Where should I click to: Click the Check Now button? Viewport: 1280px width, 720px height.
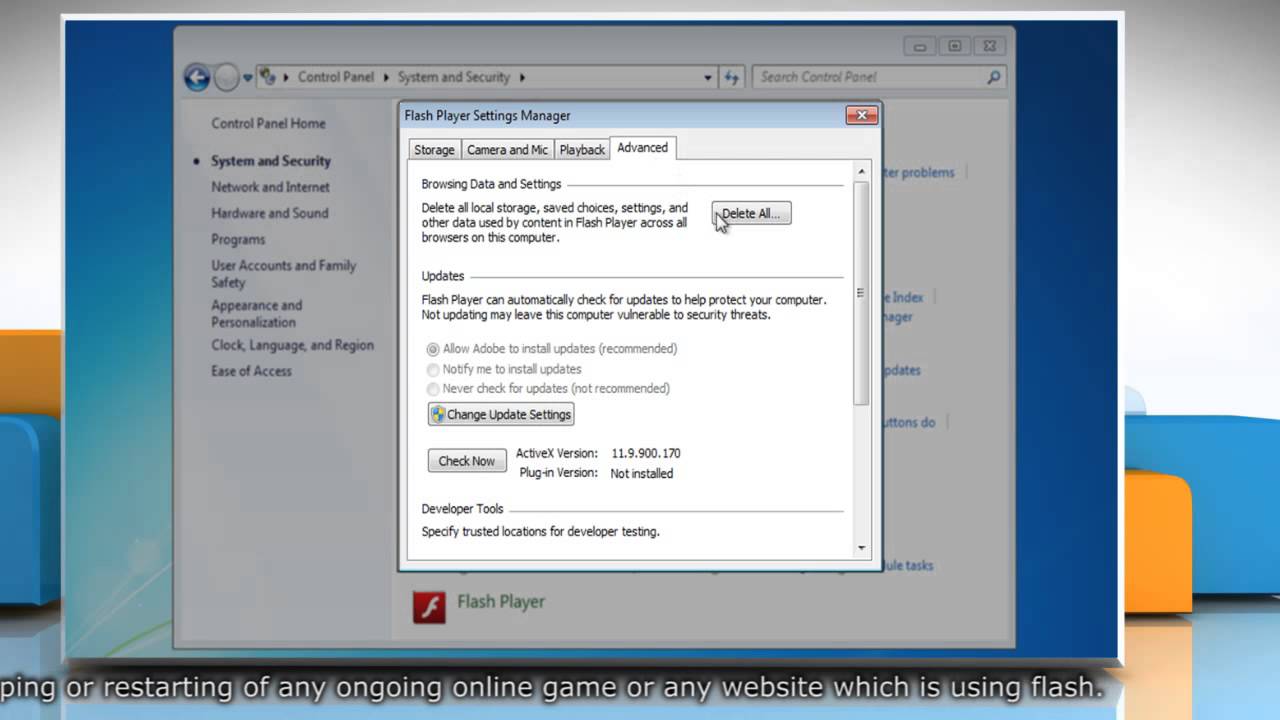[467, 461]
